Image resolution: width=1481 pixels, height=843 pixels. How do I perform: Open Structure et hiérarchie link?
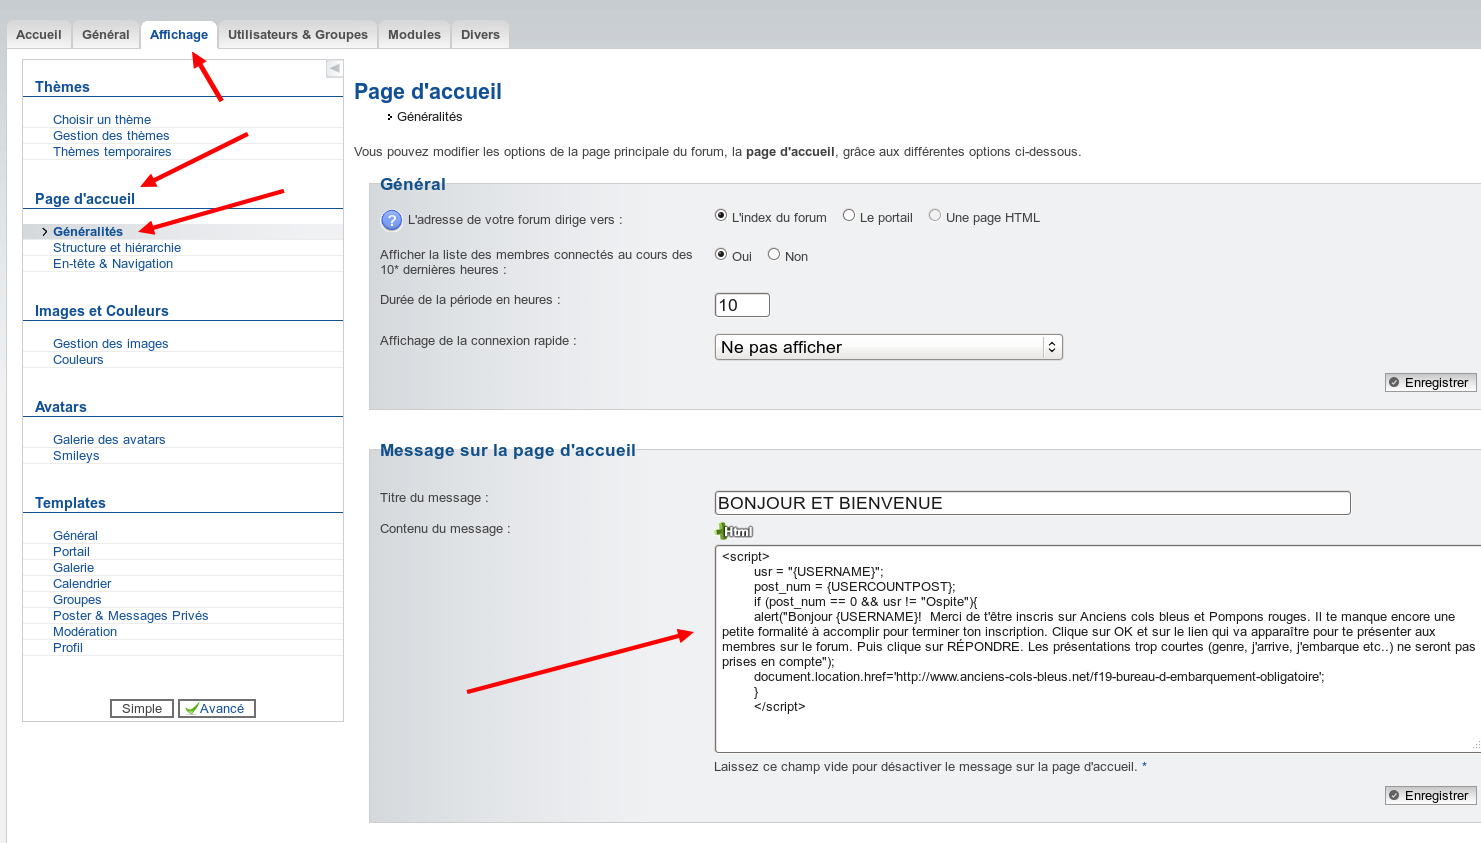click(x=117, y=247)
